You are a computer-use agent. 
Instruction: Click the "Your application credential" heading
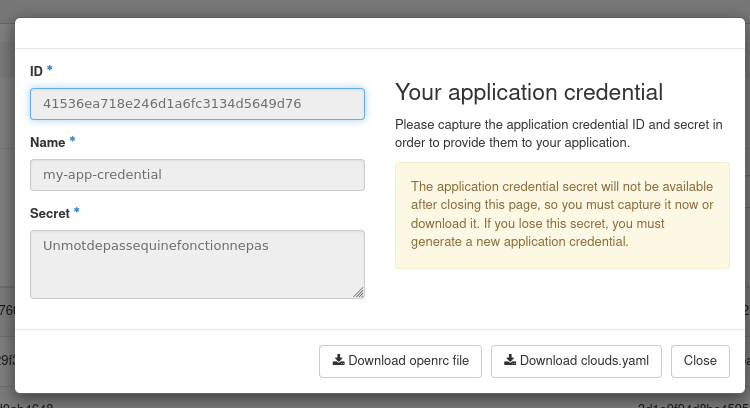click(529, 93)
